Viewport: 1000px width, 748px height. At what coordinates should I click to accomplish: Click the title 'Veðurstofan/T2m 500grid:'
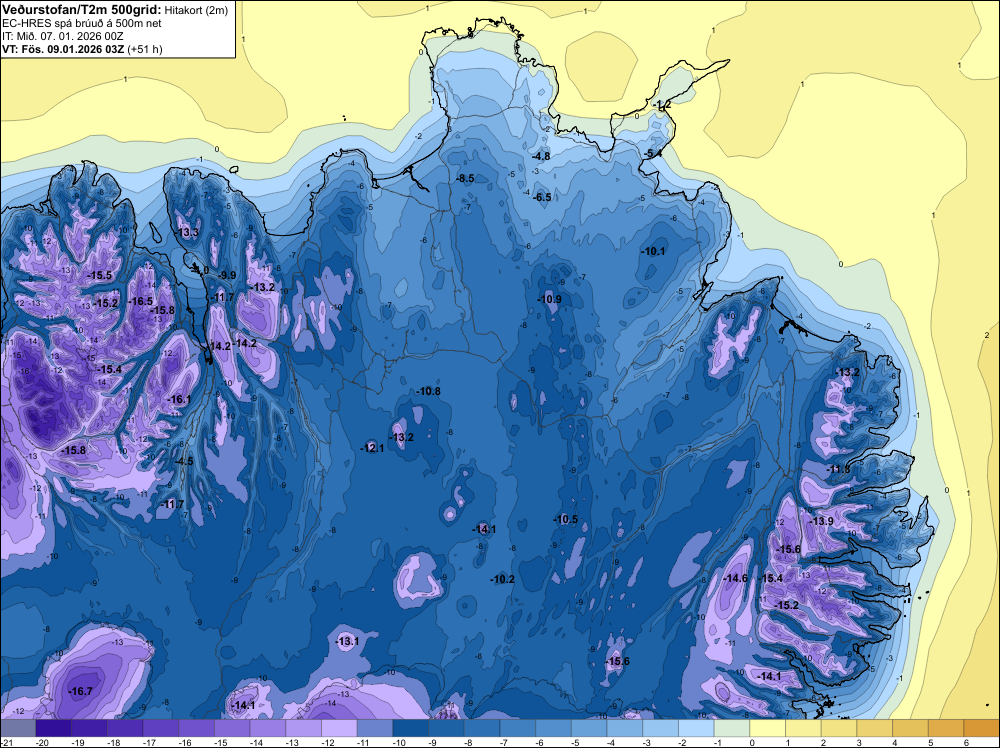pos(82,10)
